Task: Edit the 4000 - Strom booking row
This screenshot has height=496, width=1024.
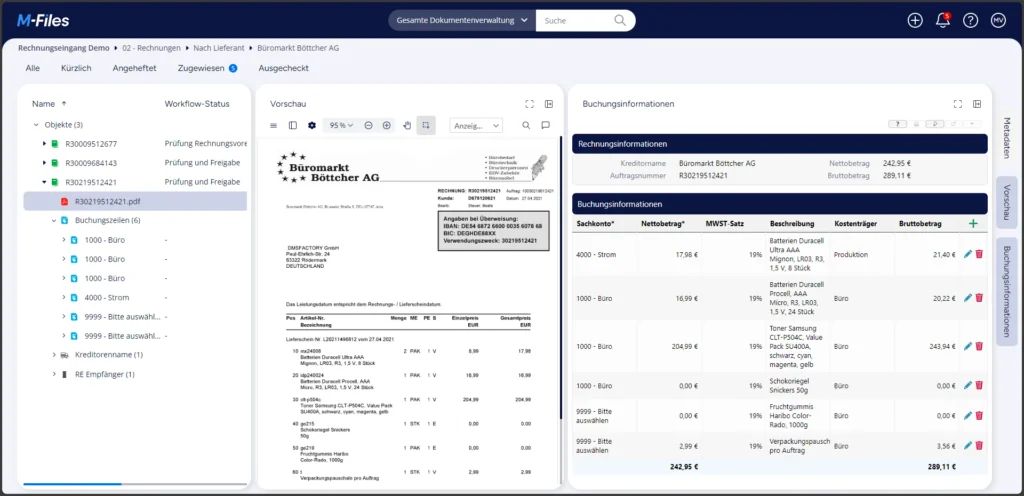Action: coord(968,254)
